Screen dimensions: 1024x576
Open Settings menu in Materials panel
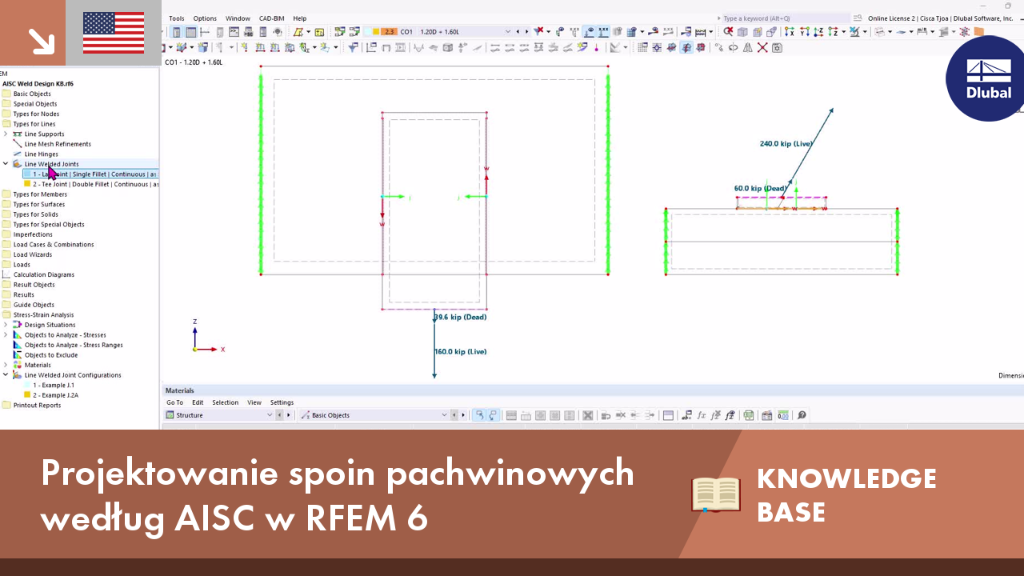tap(282, 402)
